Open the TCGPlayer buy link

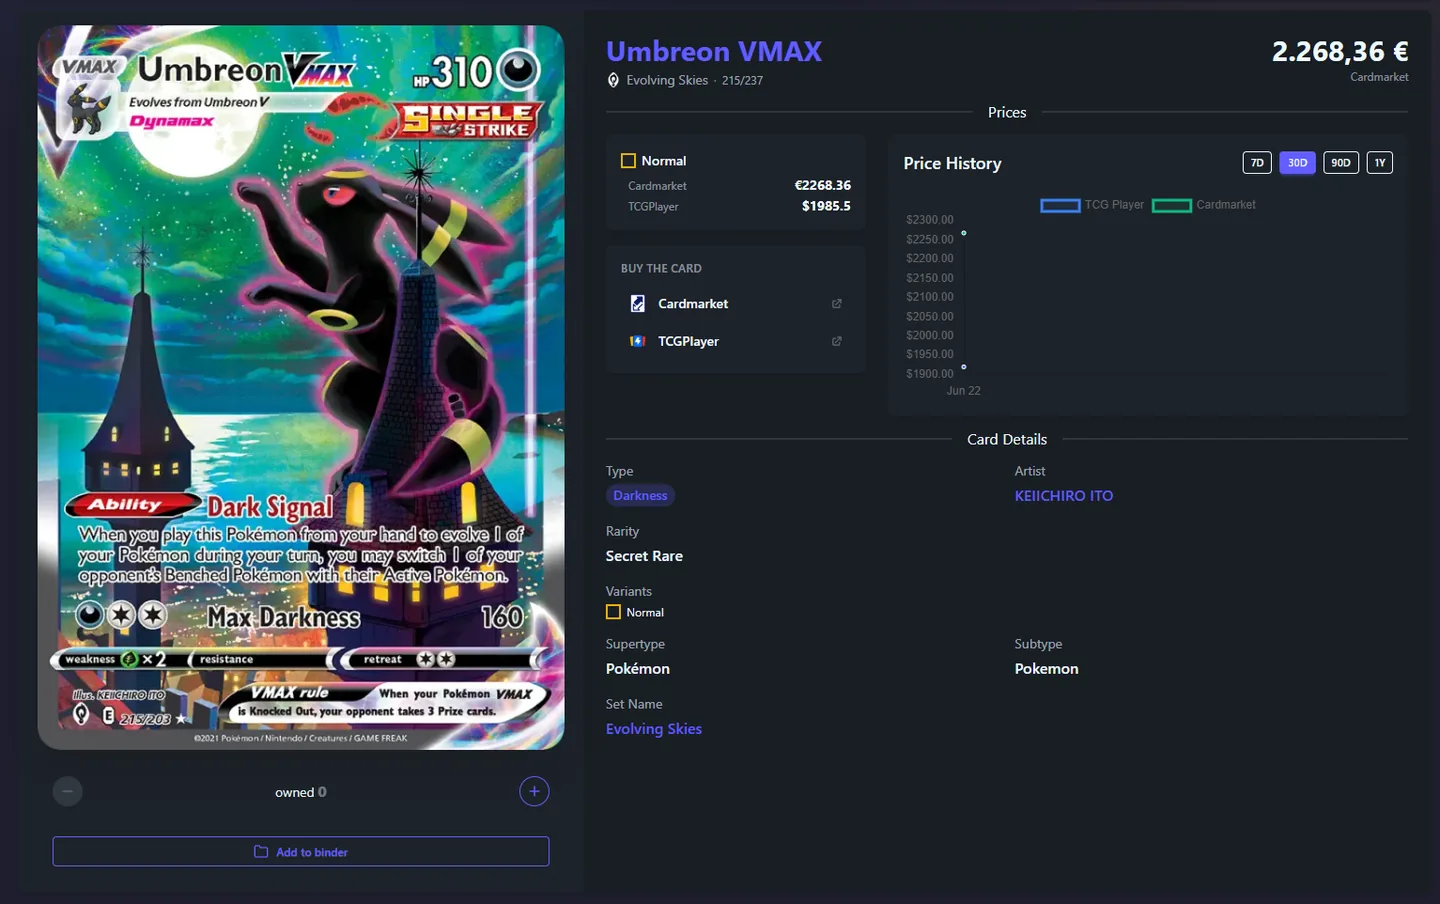pos(735,341)
